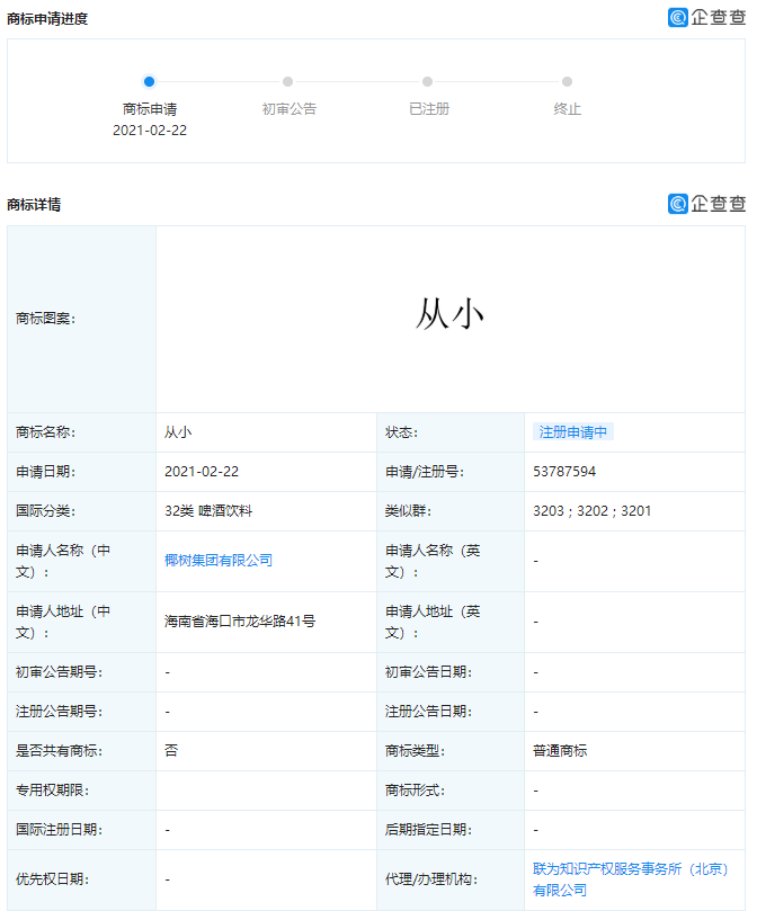Click the 企查查 logo beside 商标详情
The height and width of the screenshot is (911, 757).
(x=707, y=204)
